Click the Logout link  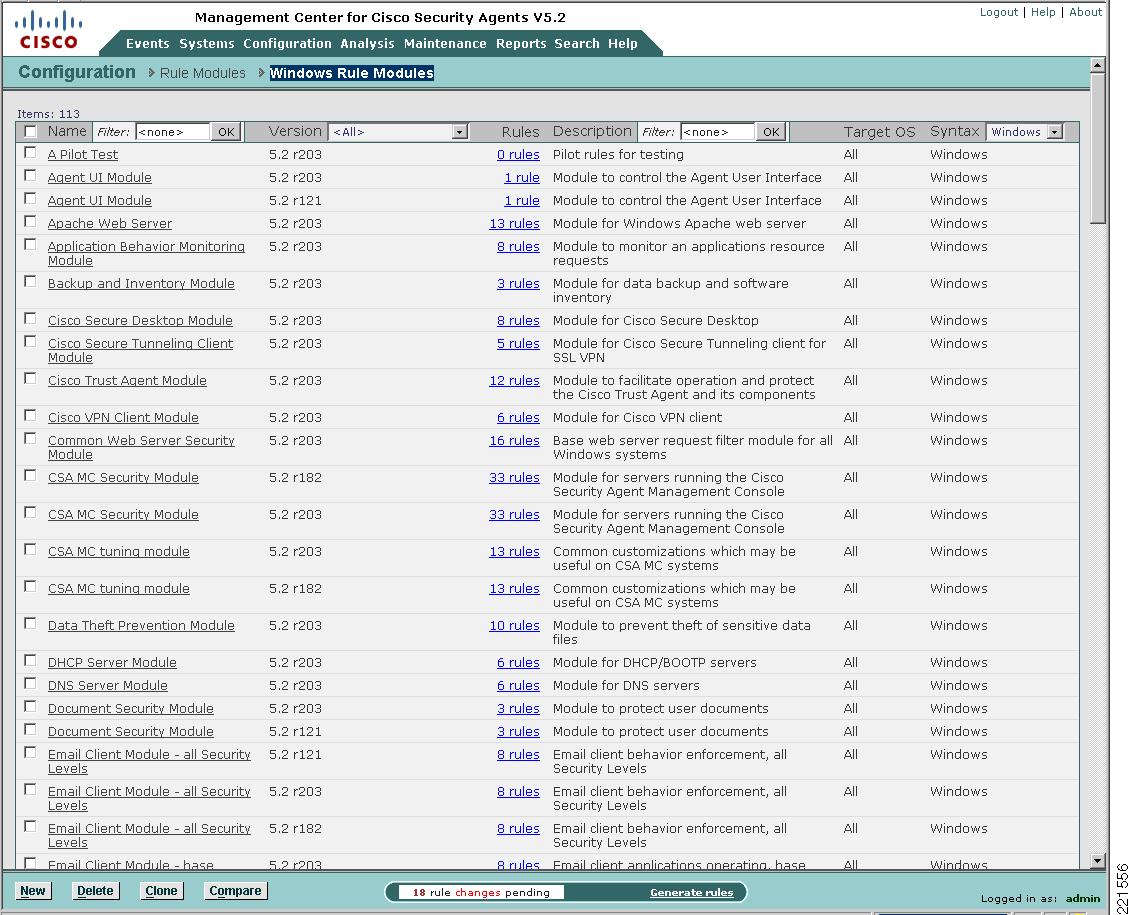[x=999, y=12]
